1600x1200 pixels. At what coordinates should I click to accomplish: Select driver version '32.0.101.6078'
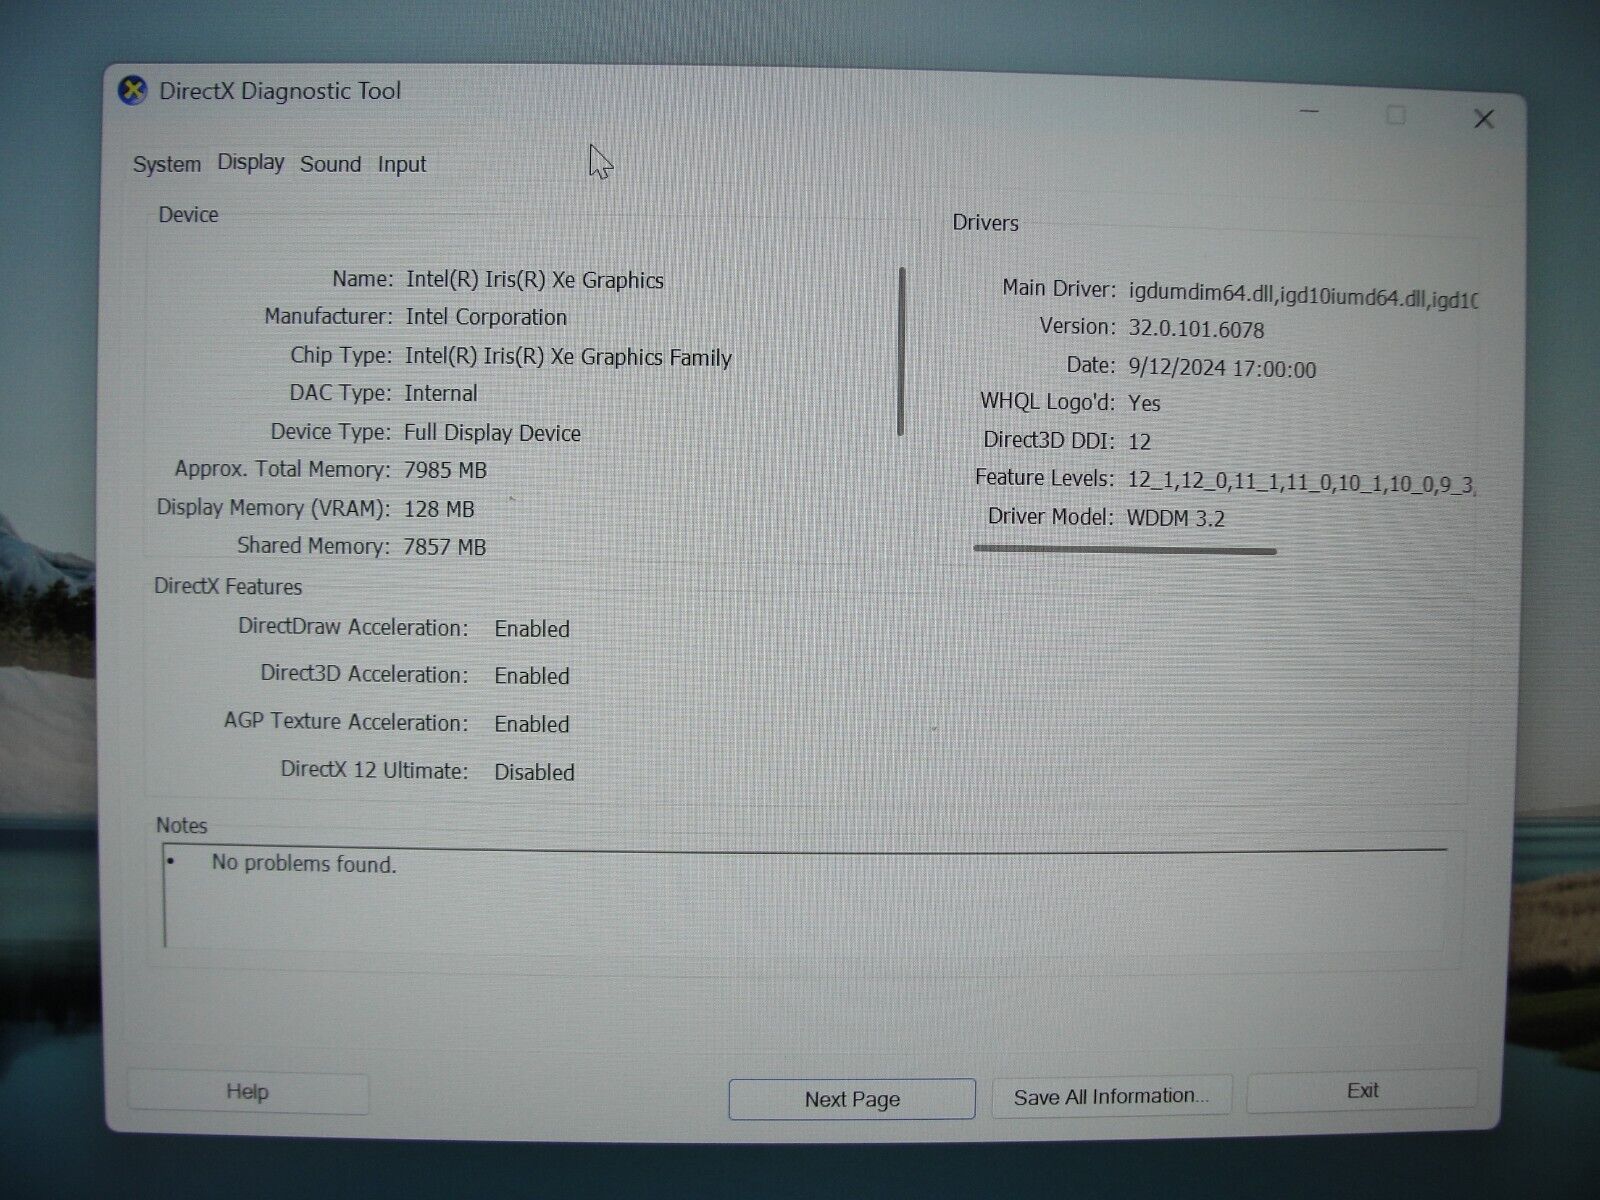1197,330
